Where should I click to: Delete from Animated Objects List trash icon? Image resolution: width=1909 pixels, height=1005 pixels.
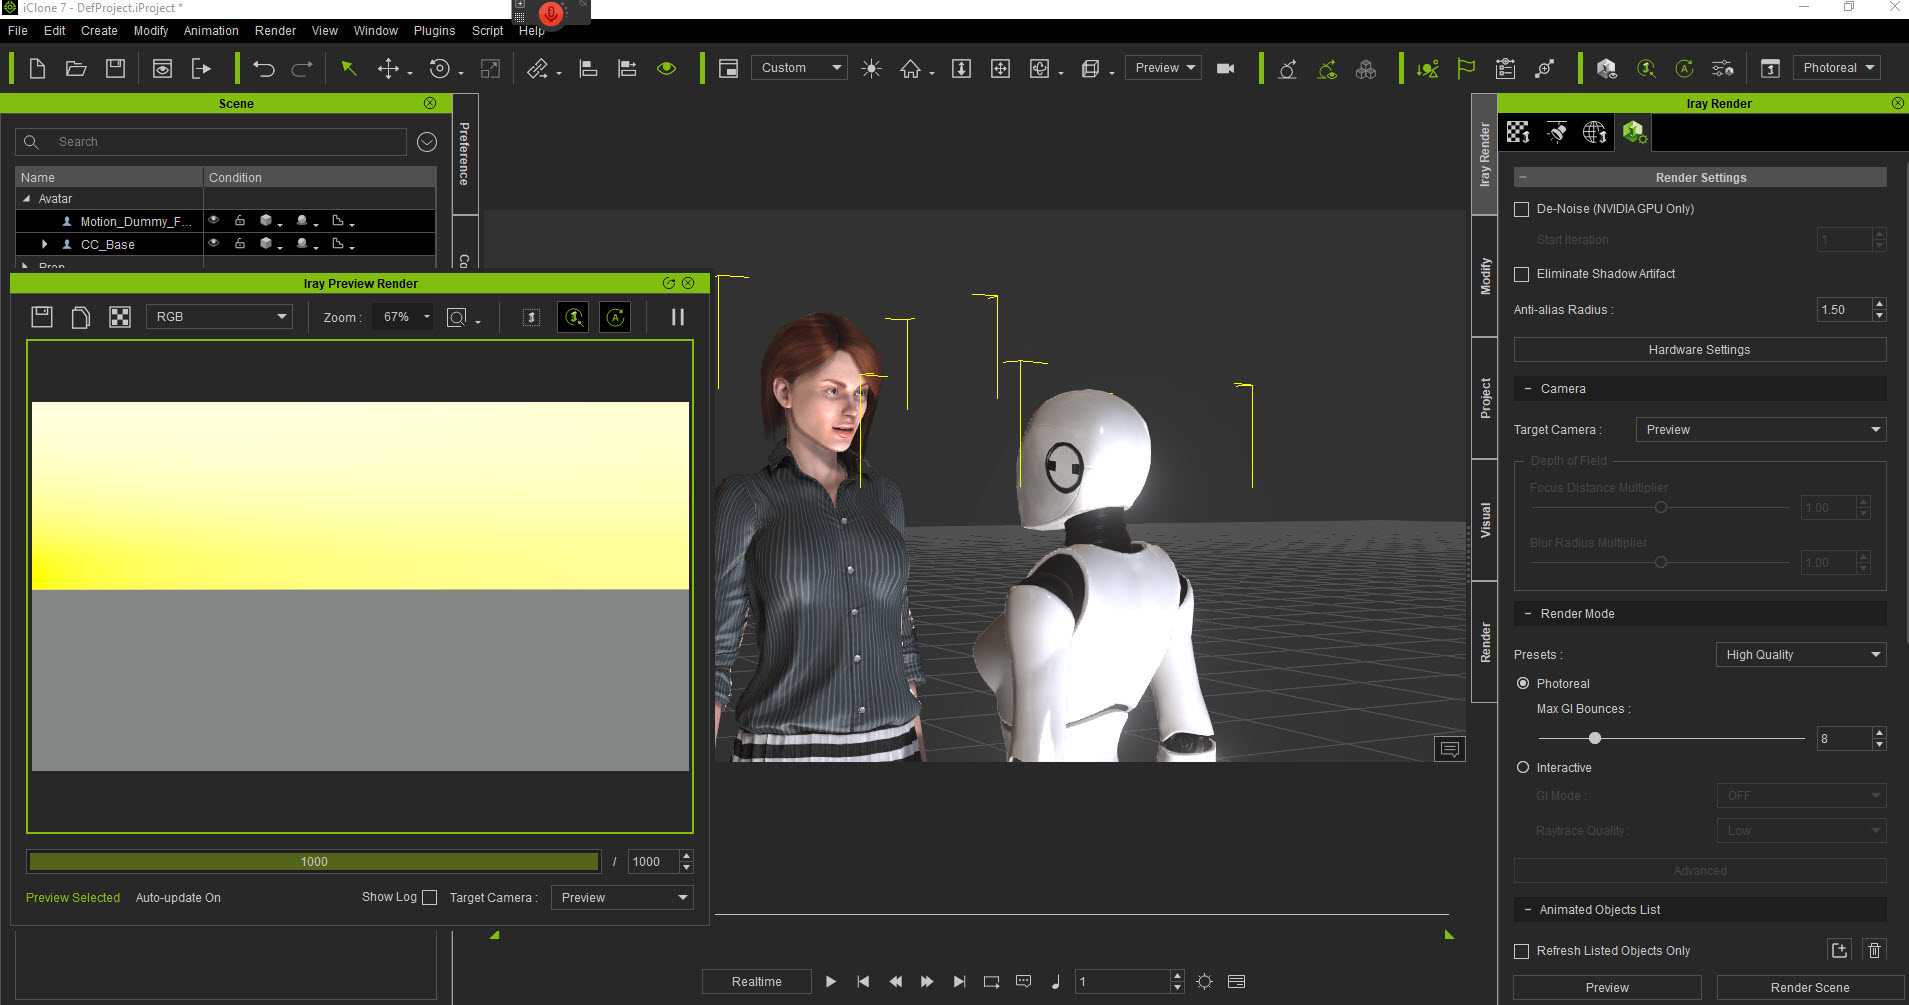1875,950
